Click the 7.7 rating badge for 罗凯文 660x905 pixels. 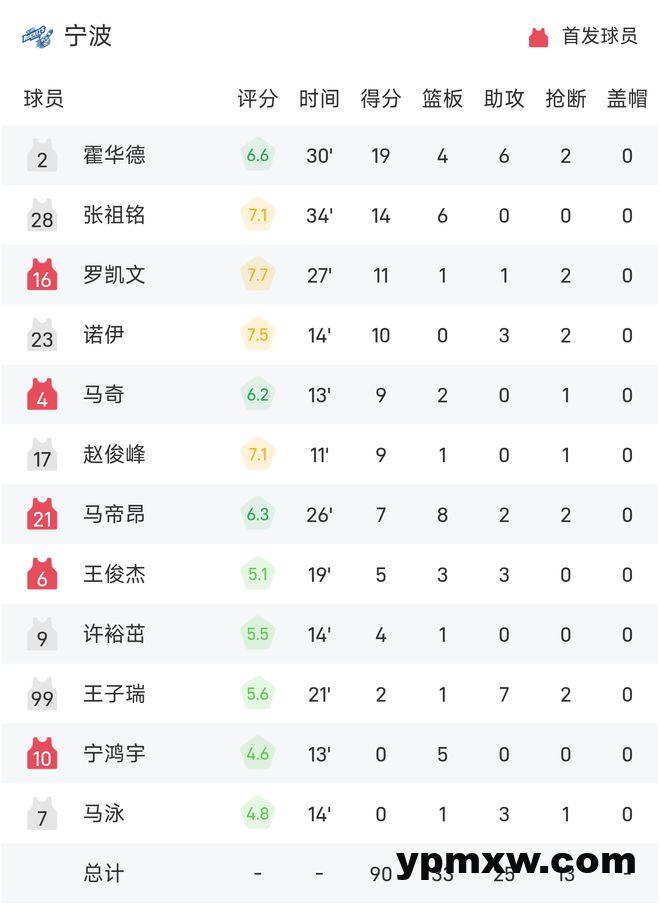(x=258, y=275)
